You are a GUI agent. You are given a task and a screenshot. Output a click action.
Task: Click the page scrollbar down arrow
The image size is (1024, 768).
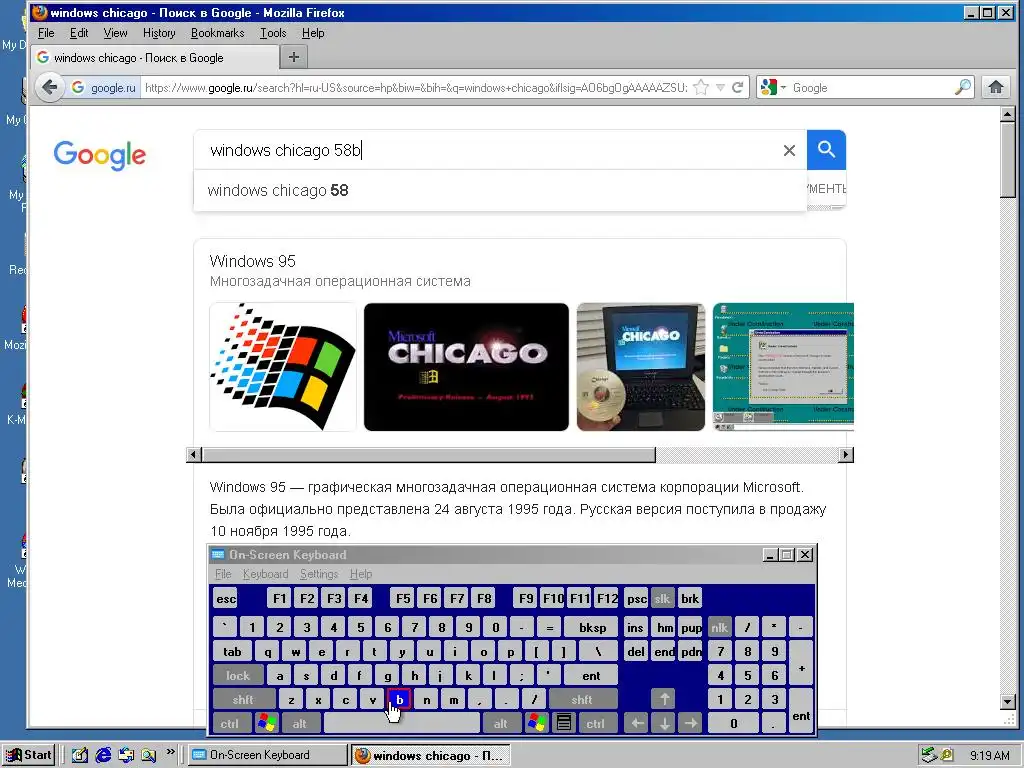[1008, 702]
